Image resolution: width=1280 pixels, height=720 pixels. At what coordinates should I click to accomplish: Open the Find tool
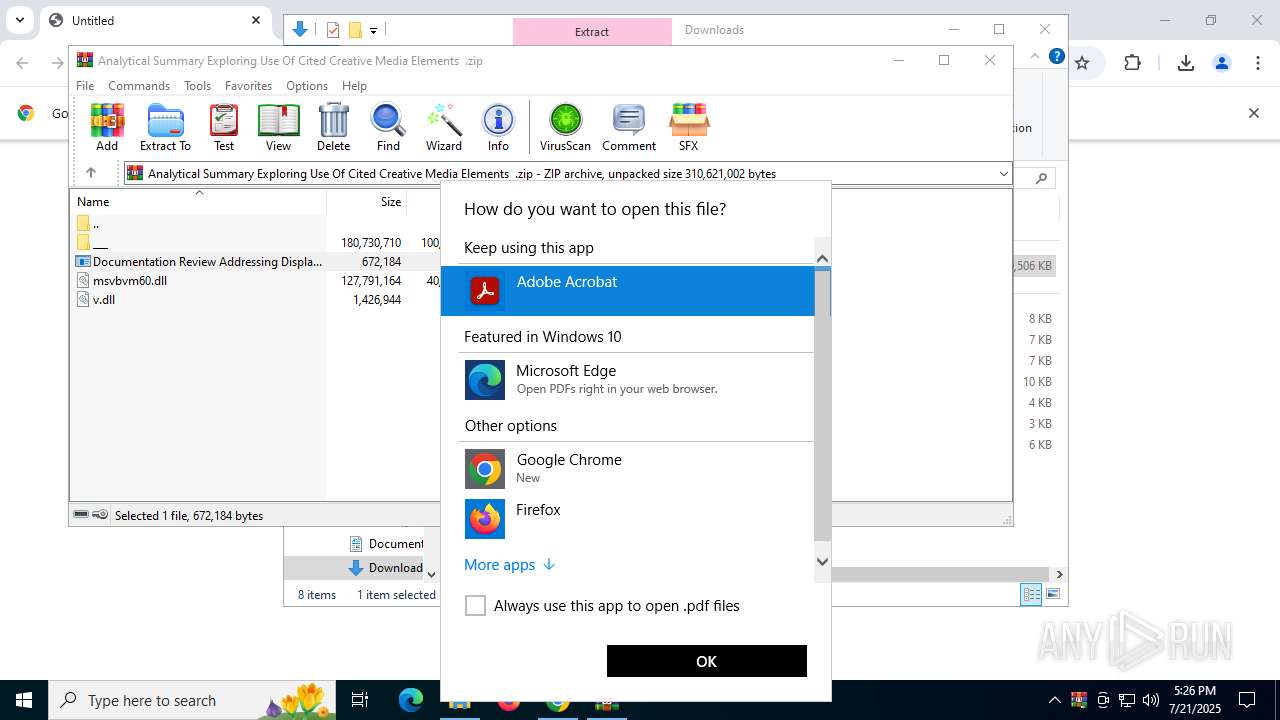click(x=388, y=127)
